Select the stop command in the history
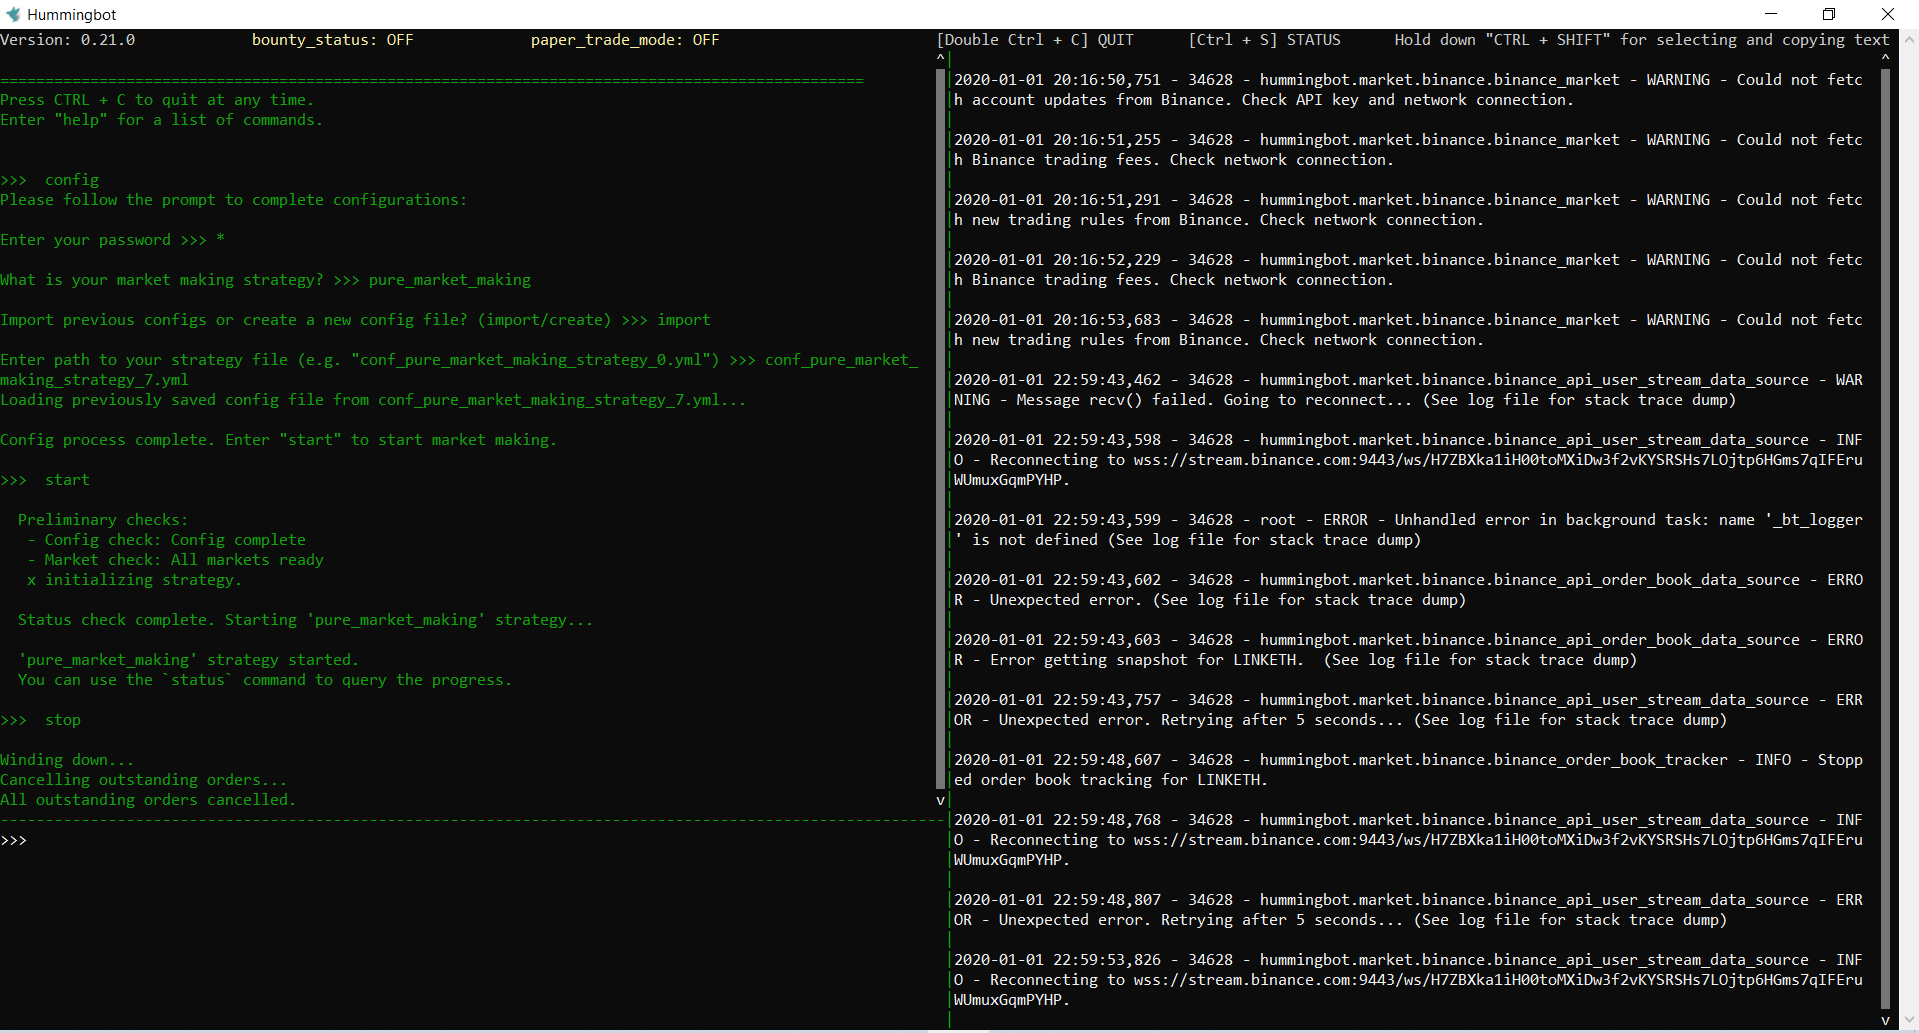This screenshot has width=1919, height=1033. pos(62,719)
